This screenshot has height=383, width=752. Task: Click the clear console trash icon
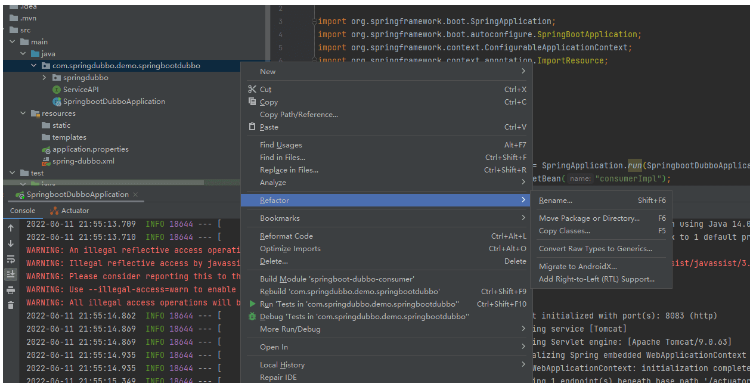coord(11,305)
